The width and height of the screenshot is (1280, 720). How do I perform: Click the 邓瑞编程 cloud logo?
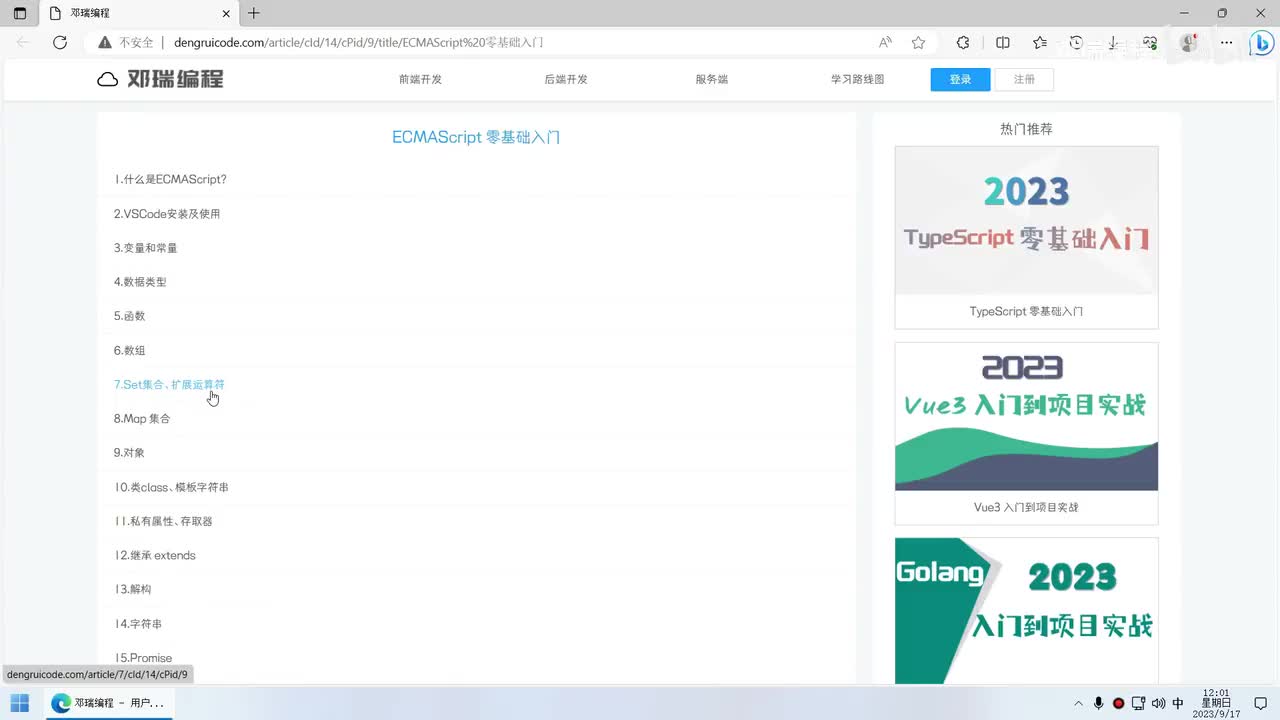pyautogui.click(x=160, y=80)
